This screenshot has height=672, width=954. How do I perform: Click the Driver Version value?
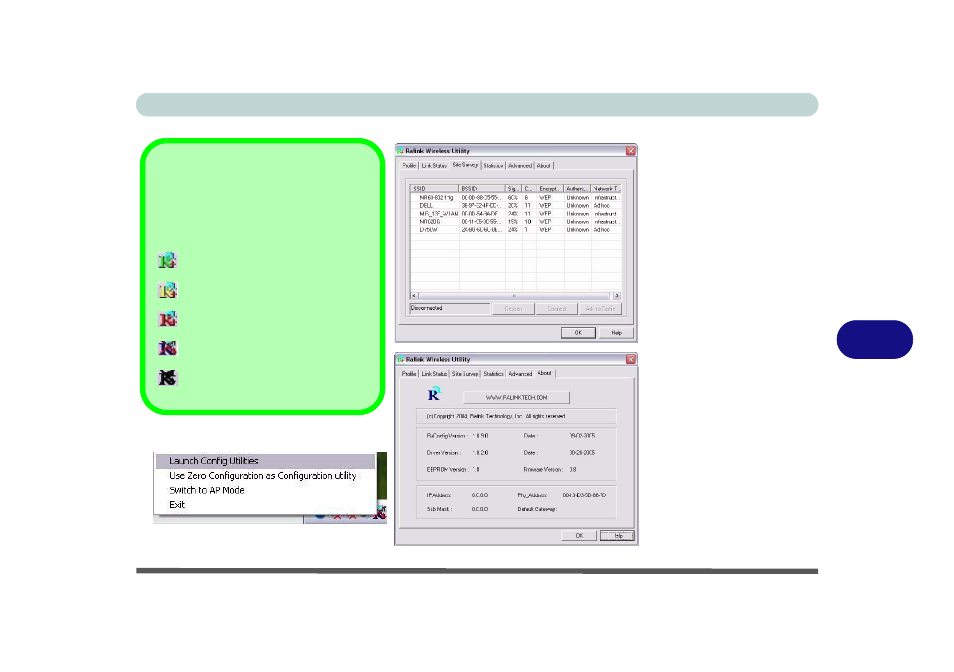click(481, 453)
